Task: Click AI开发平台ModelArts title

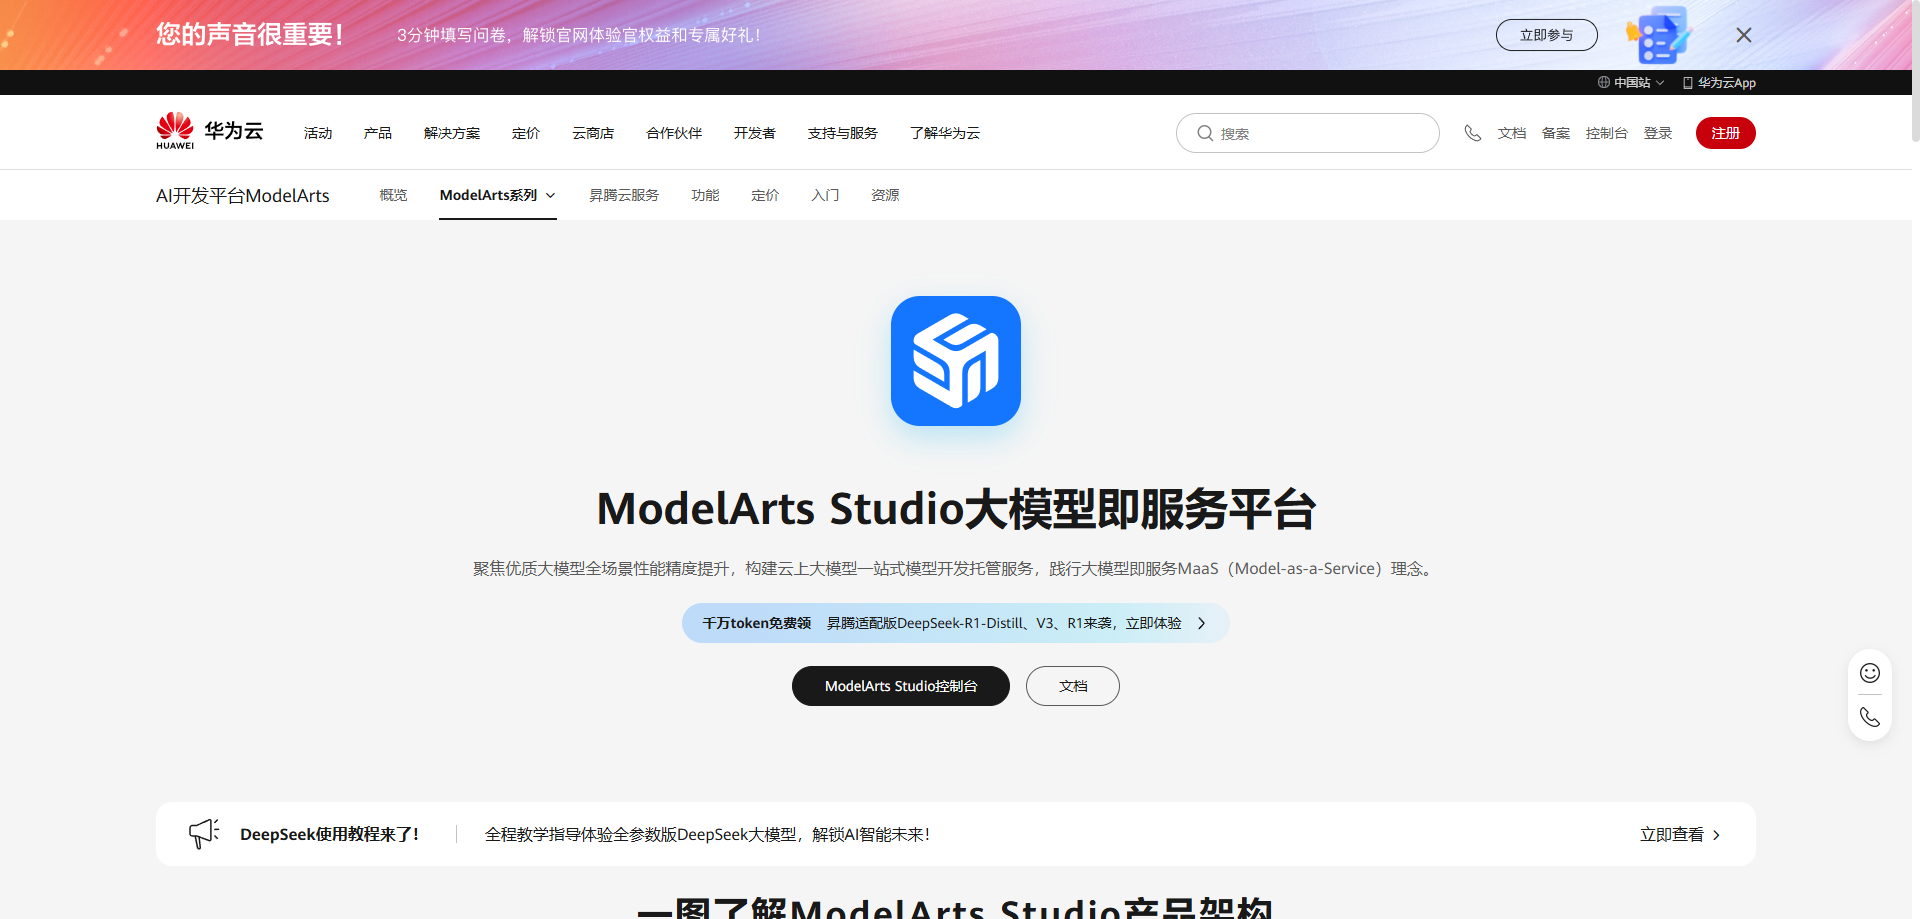Action: coord(243,196)
